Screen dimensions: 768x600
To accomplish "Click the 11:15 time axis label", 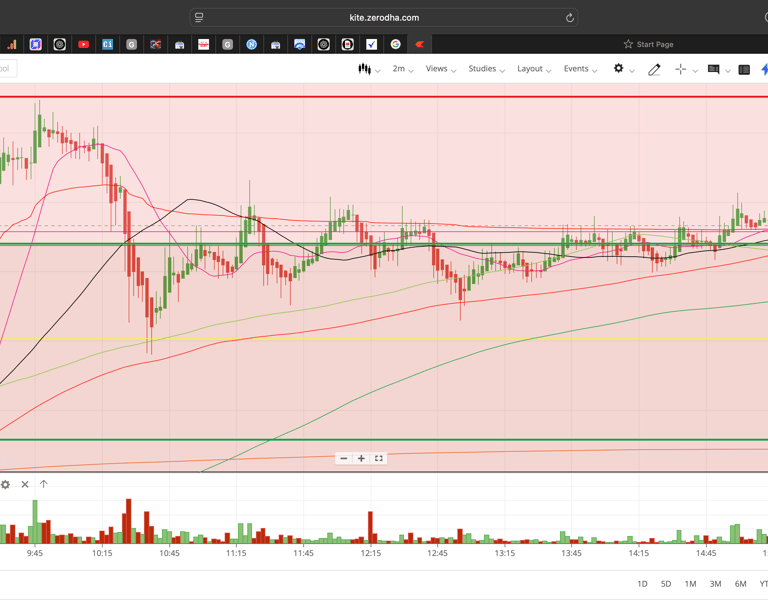I will [x=236, y=553].
